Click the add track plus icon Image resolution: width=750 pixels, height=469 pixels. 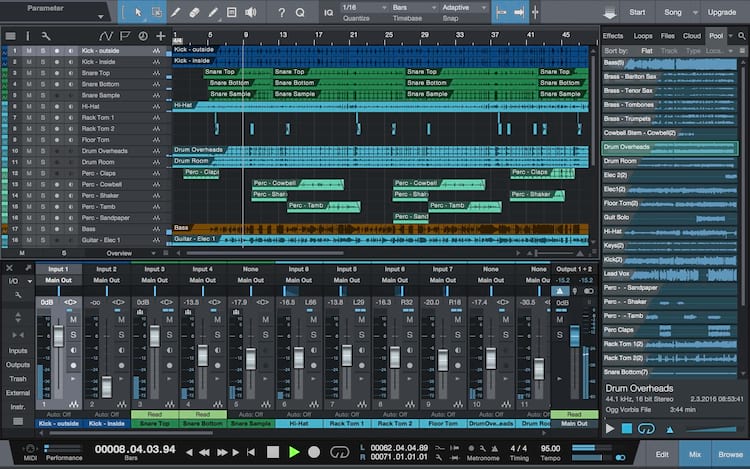160,36
